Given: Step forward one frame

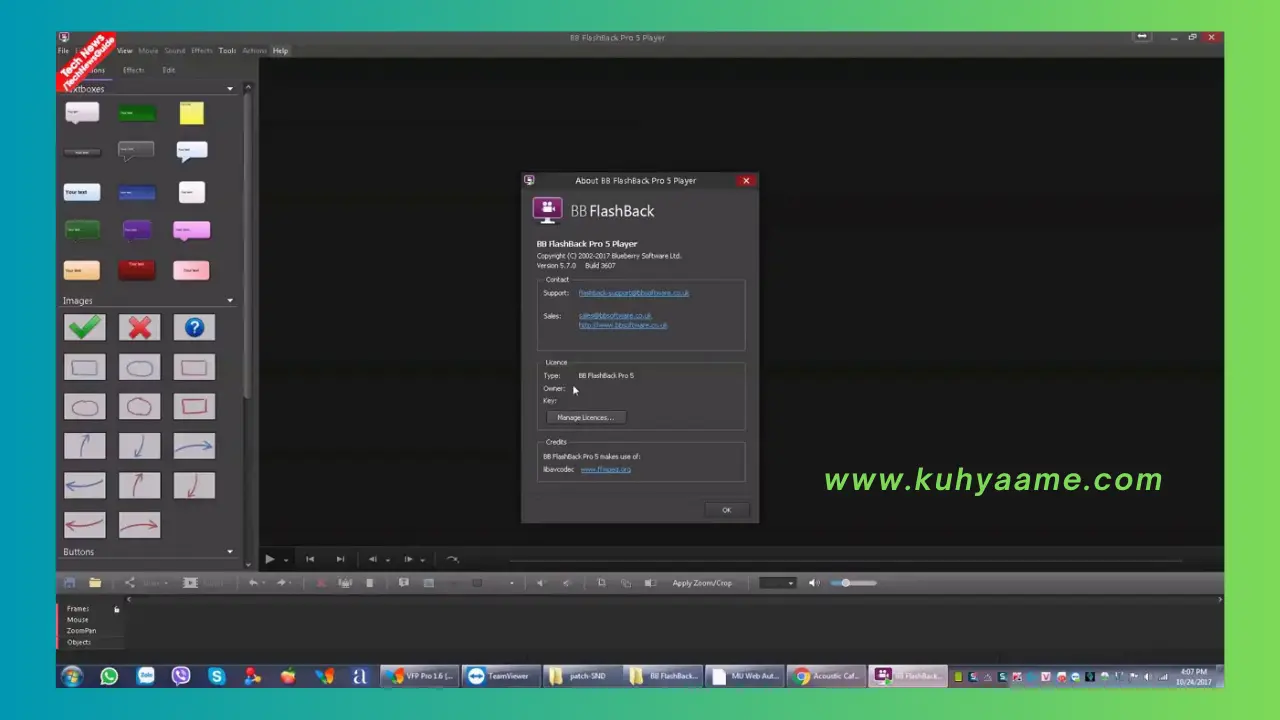Looking at the screenshot, I should click(408, 560).
